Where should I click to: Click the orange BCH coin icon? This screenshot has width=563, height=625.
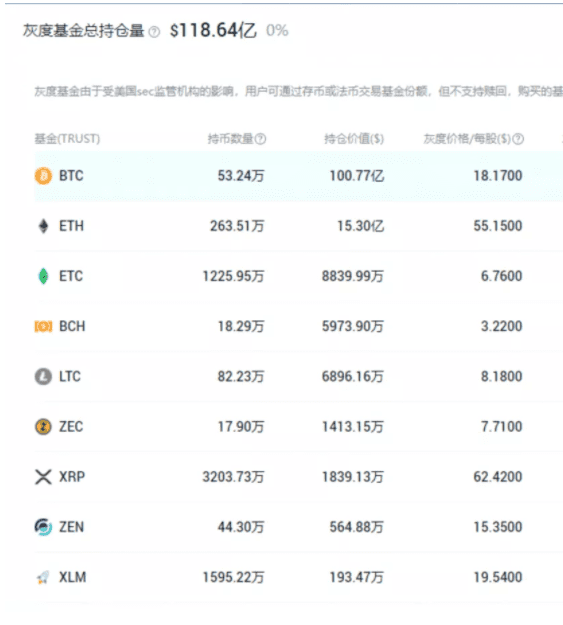(x=43, y=326)
